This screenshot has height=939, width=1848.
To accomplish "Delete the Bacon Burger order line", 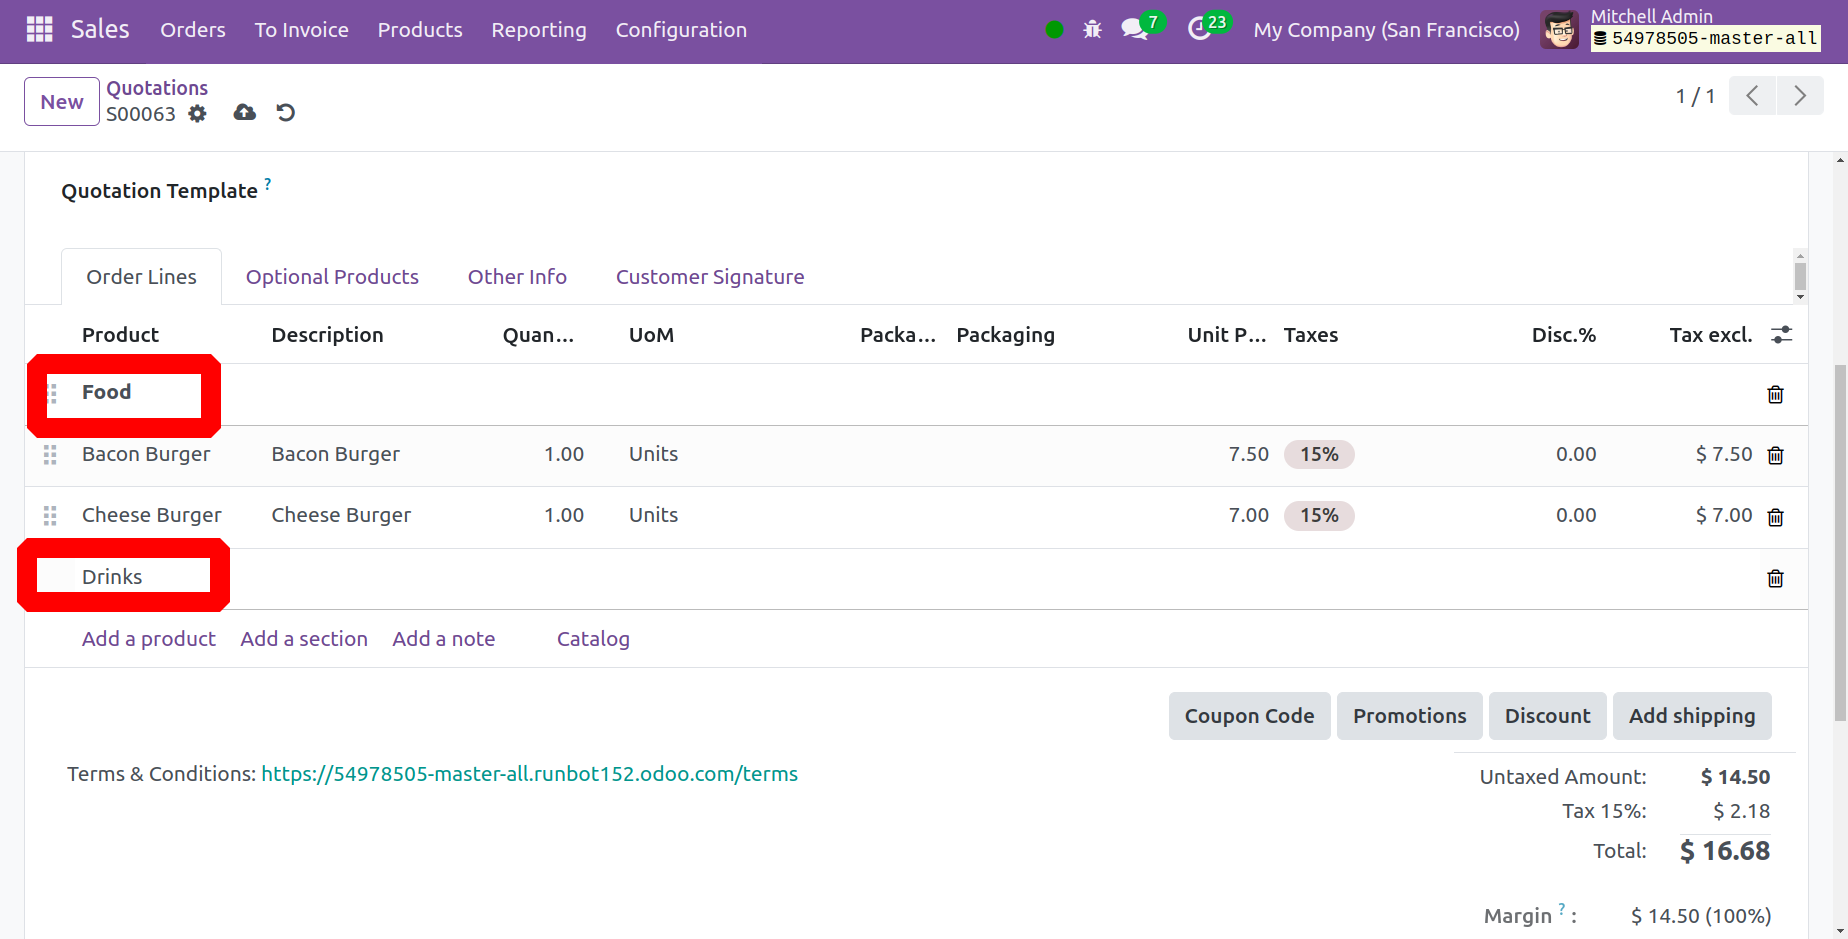I will click(1775, 456).
